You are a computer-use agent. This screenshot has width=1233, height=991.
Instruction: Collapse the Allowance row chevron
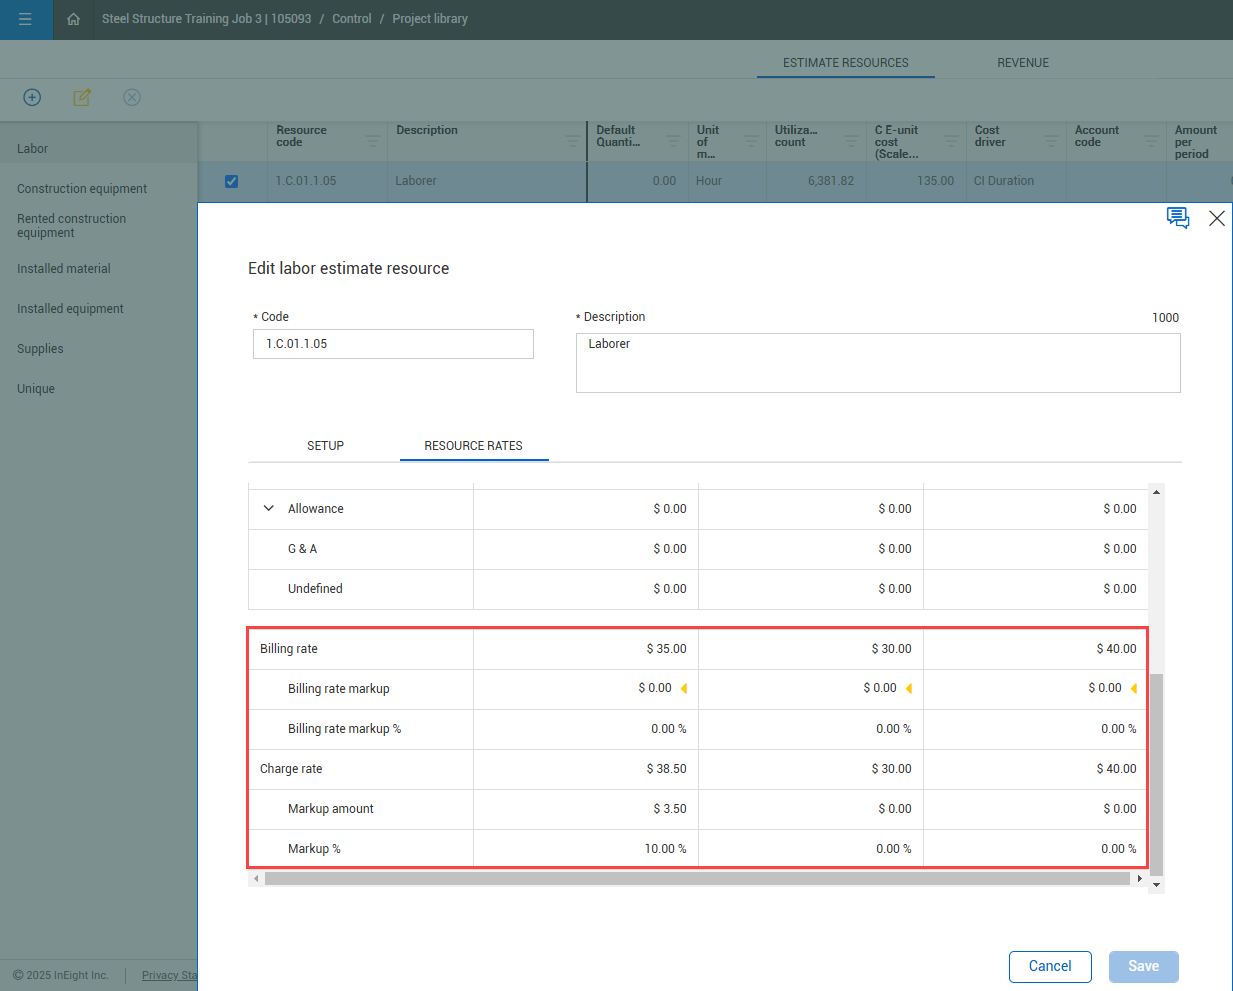click(x=268, y=508)
